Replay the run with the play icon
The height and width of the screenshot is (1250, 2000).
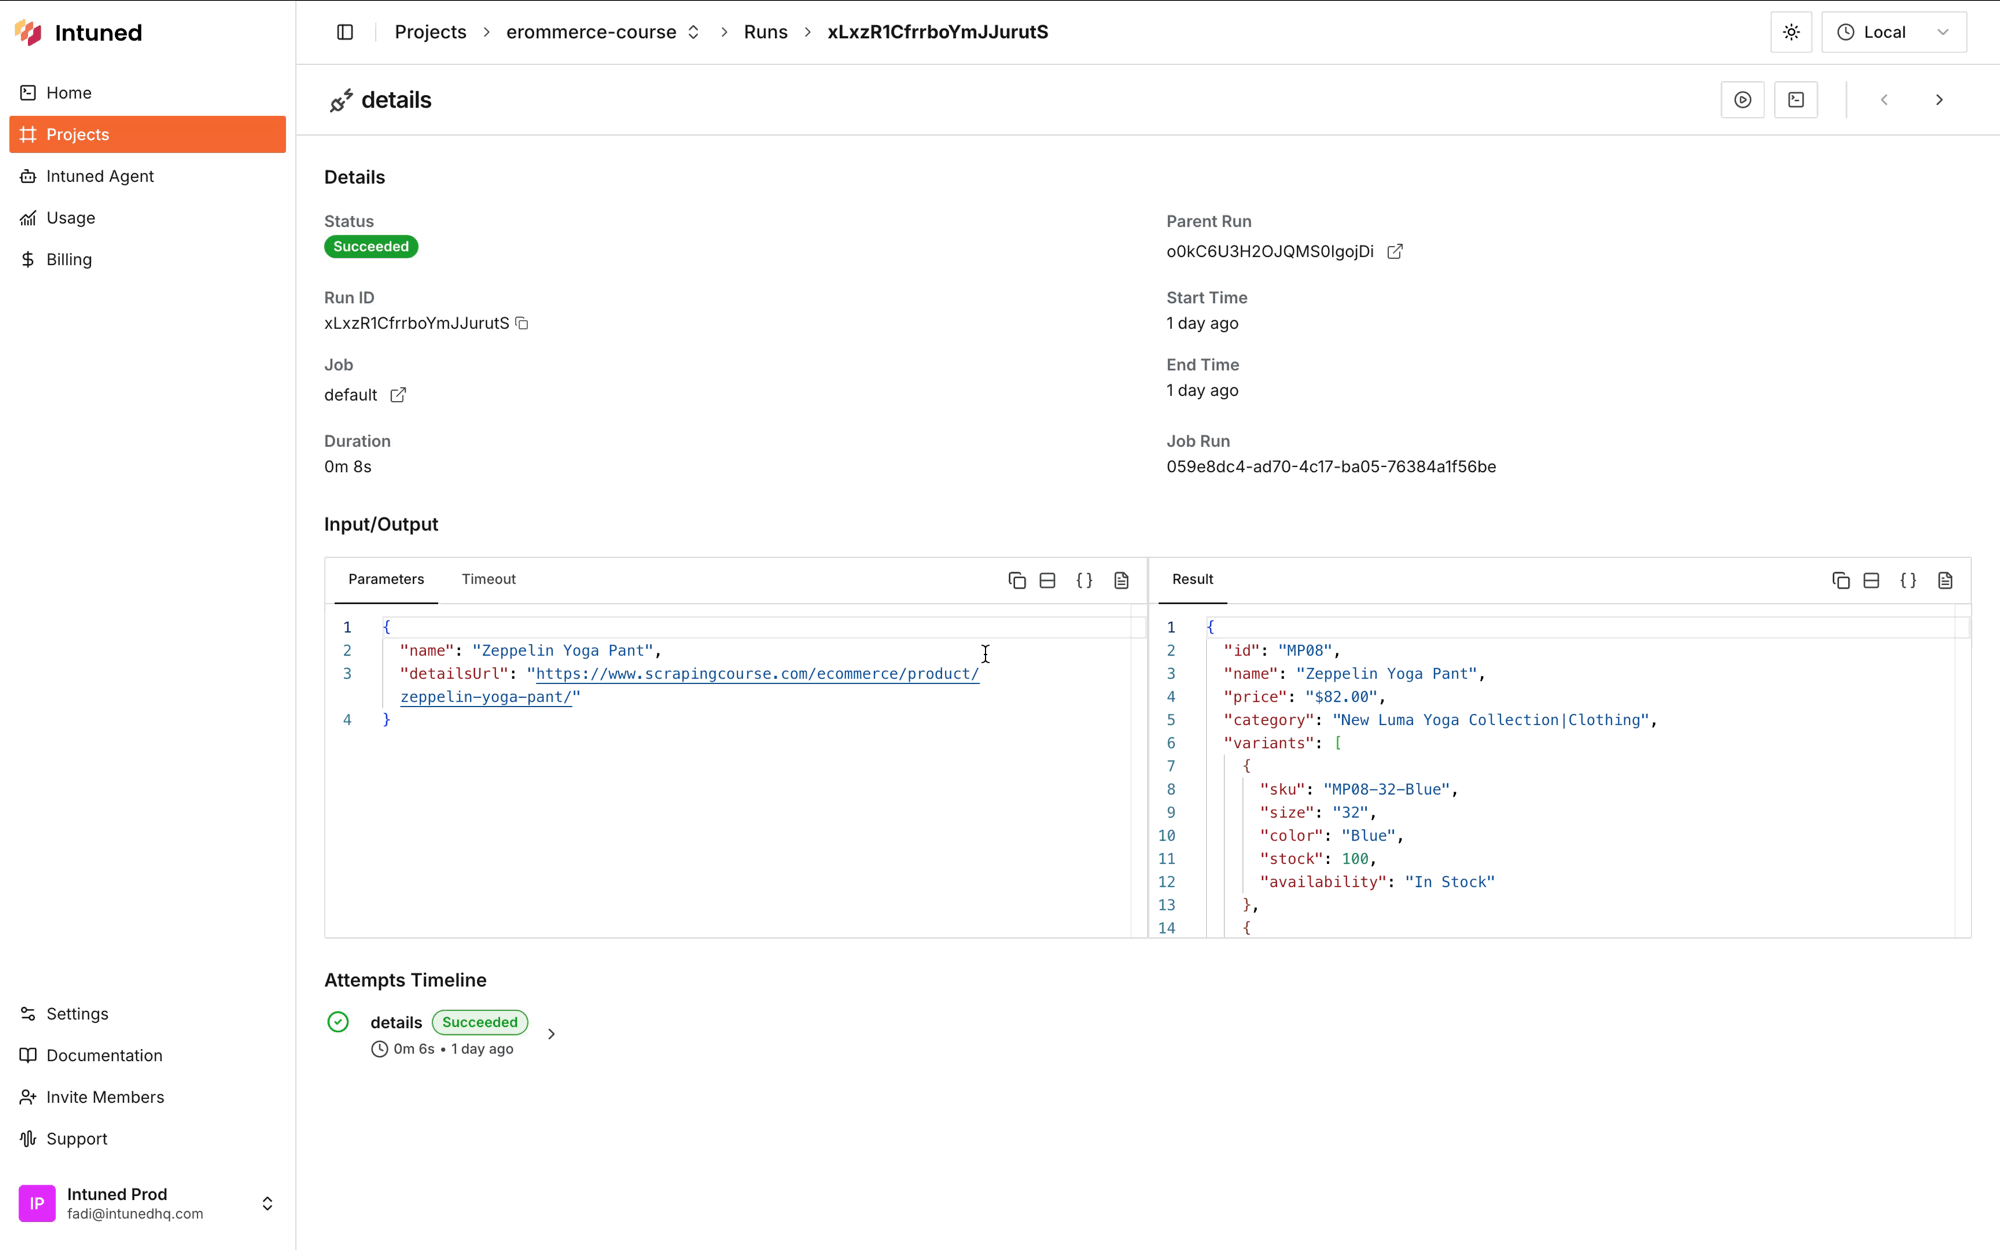pyautogui.click(x=1743, y=99)
